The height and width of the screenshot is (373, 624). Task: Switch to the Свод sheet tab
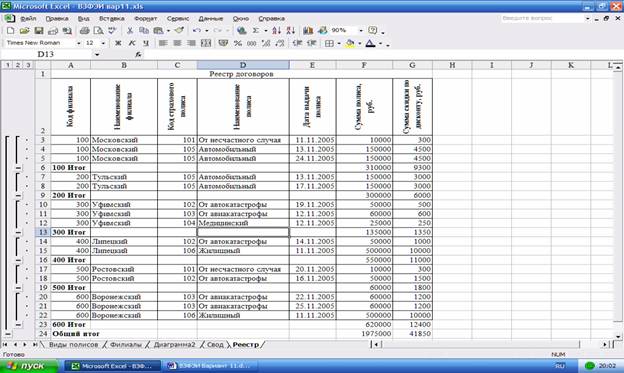[x=215, y=345]
